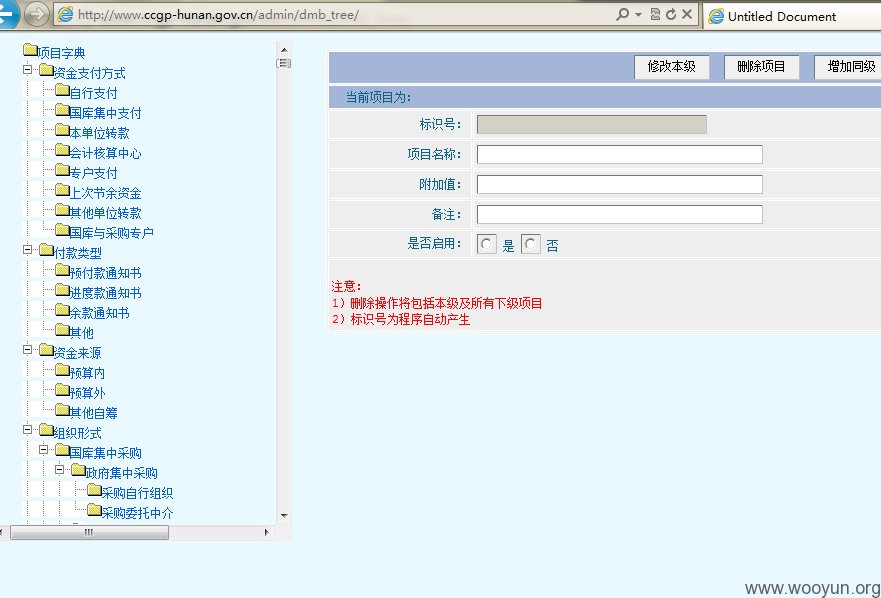
Task: Click the folder icon beside 预付款通知书
Action: pos(62,270)
